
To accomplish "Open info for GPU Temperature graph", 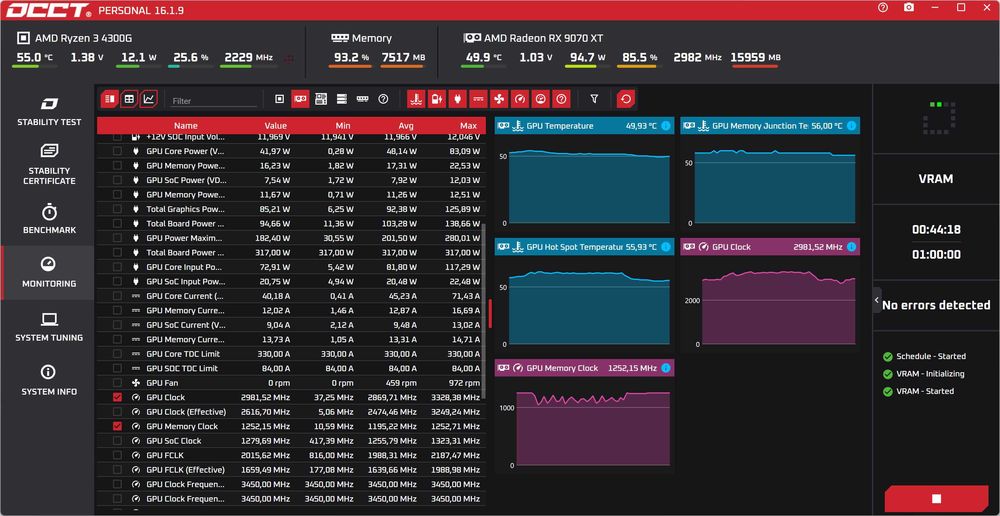I will click(x=666, y=126).
